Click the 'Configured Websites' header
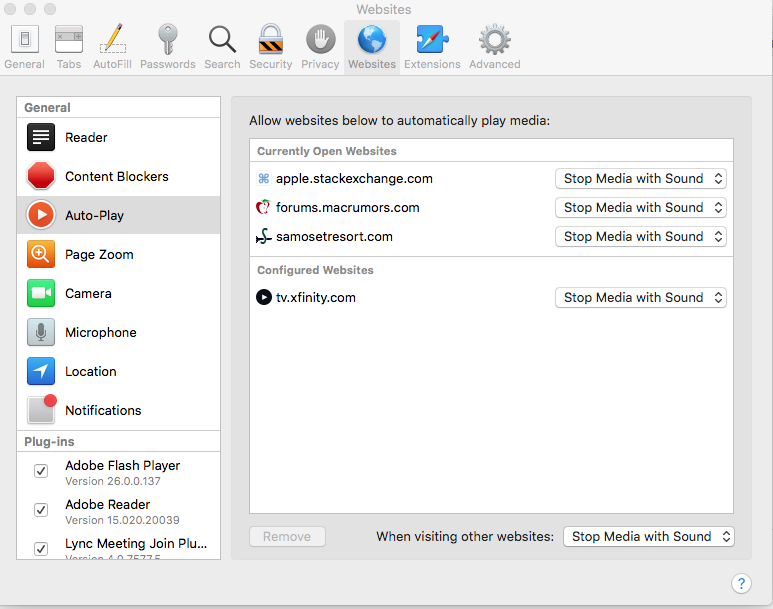The height and width of the screenshot is (609, 773). [x=315, y=270]
